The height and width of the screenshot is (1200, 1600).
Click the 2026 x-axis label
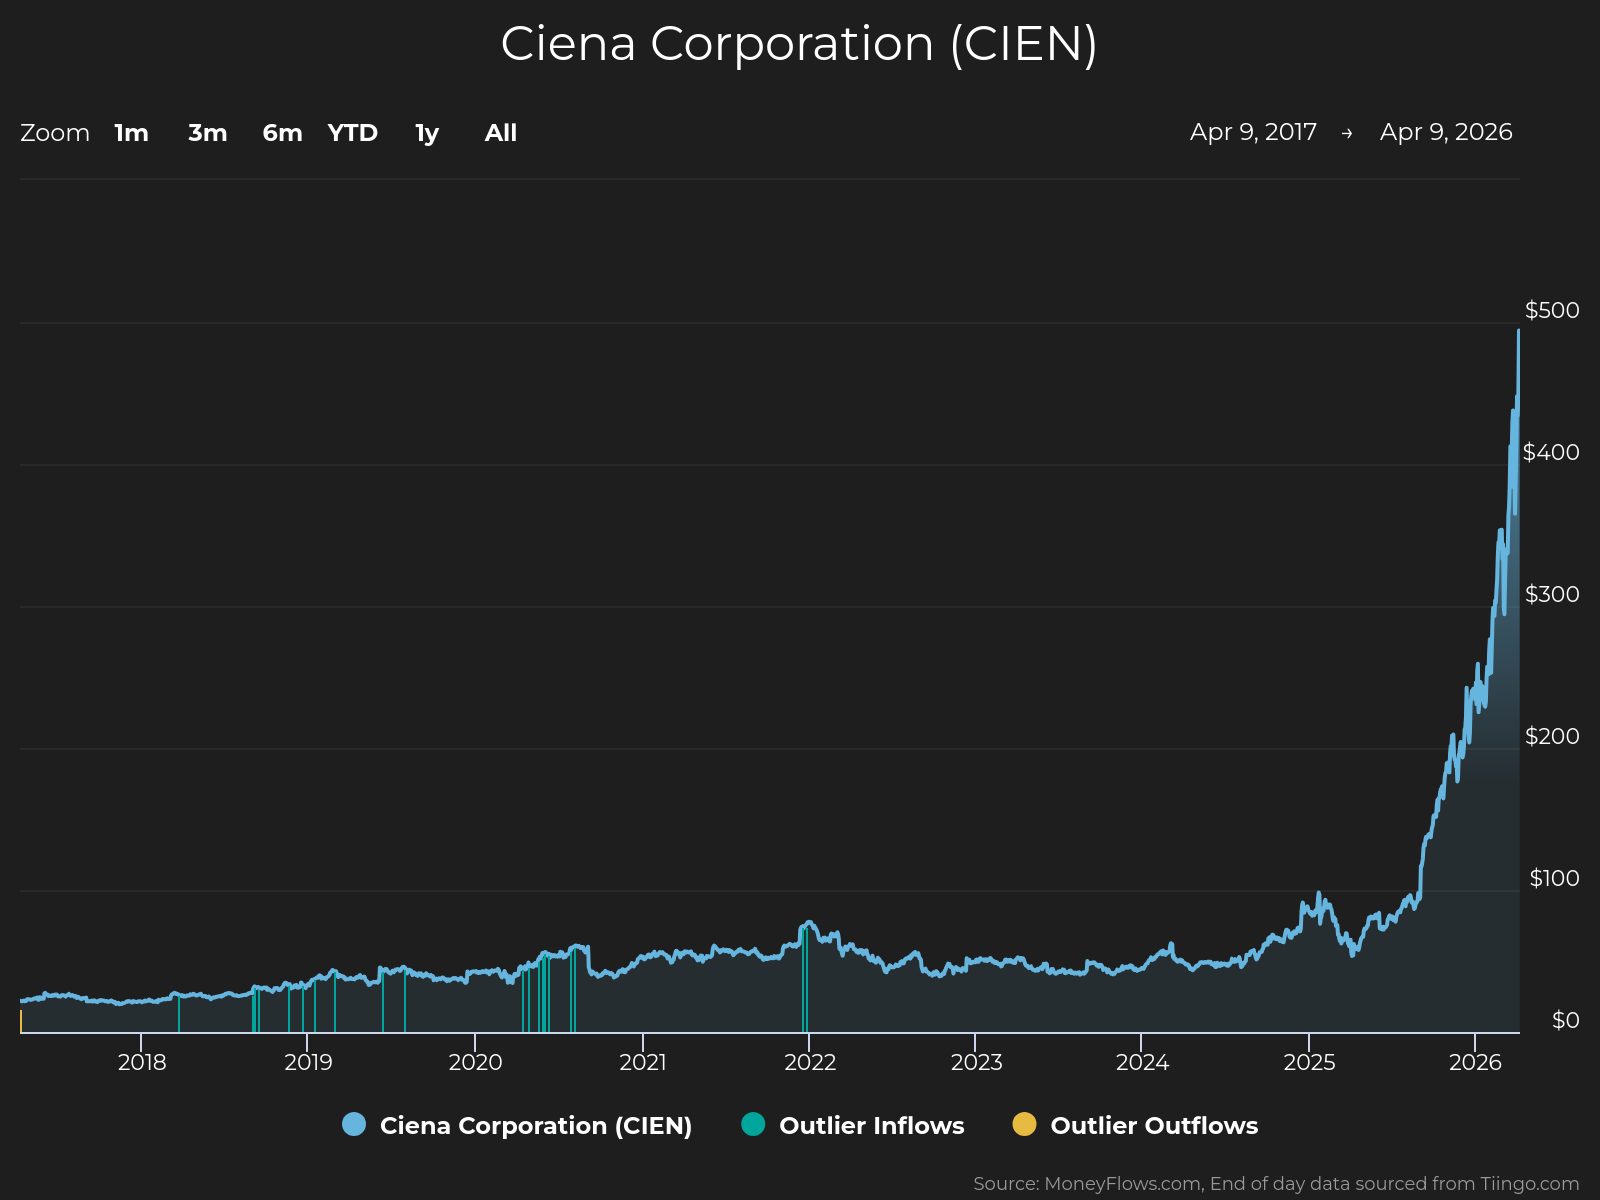(1476, 1062)
